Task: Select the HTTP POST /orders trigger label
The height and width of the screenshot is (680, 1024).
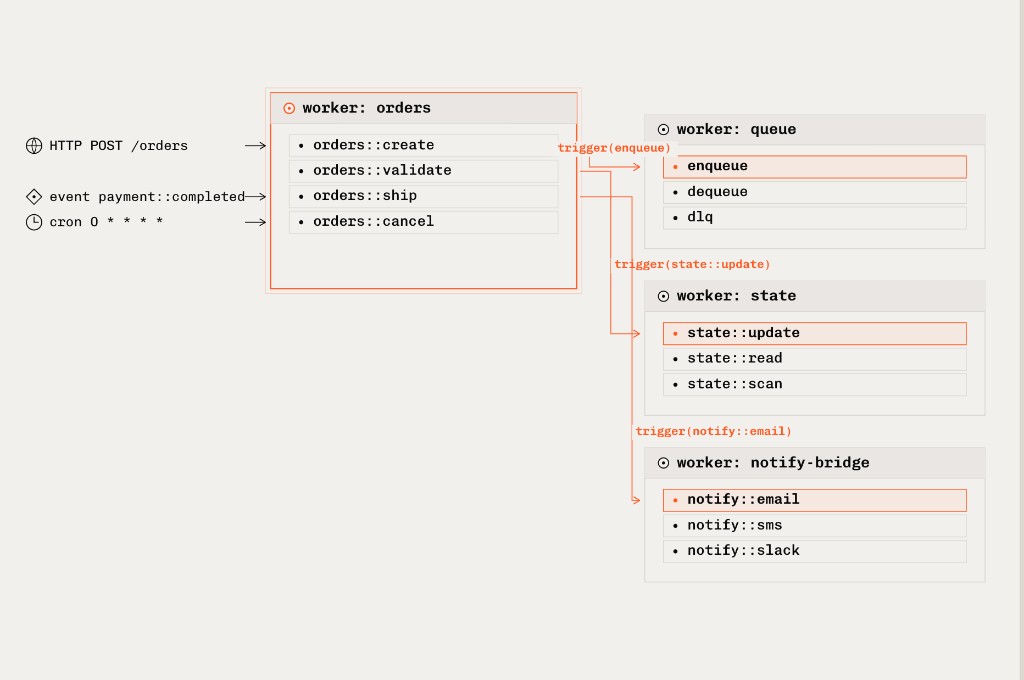Action: click(x=118, y=146)
